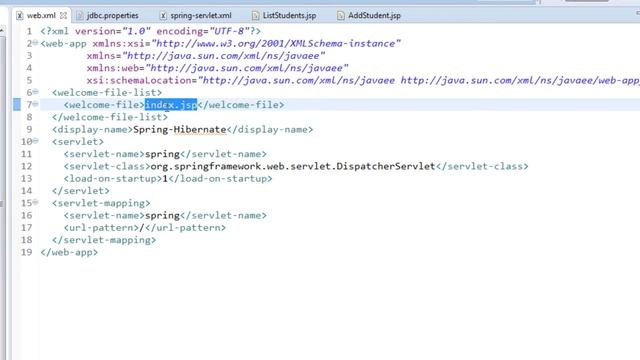
Task: Click line number 9 in the gutter
Action: click(x=29, y=129)
